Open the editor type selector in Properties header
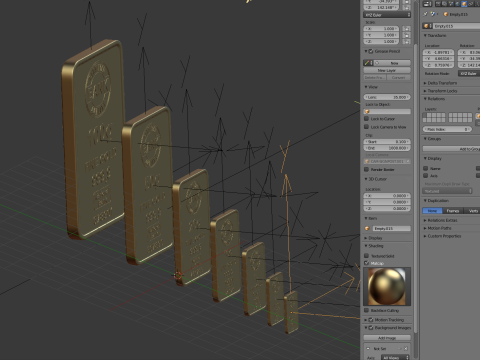The width and height of the screenshot is (480, 360). (x=427, y=4)
